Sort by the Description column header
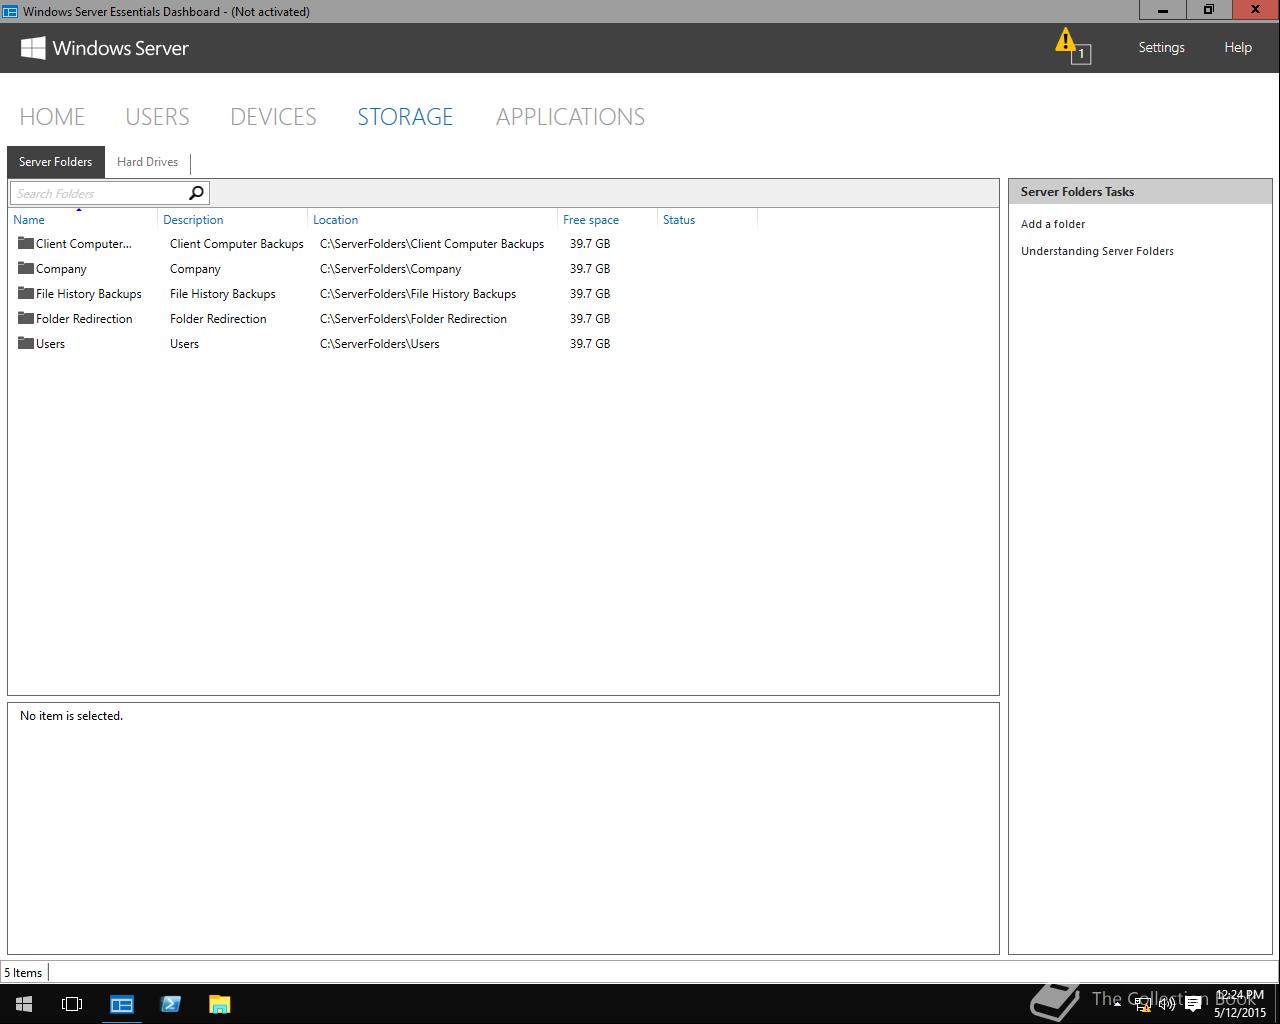 pos(233,219)
